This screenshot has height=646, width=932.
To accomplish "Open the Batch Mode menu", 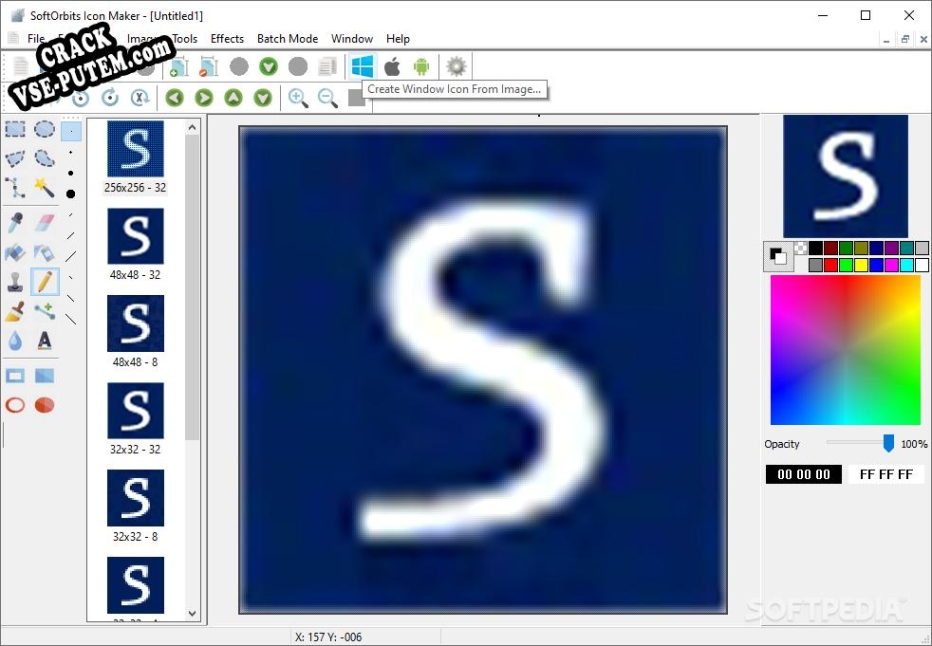I will [287, 39].
